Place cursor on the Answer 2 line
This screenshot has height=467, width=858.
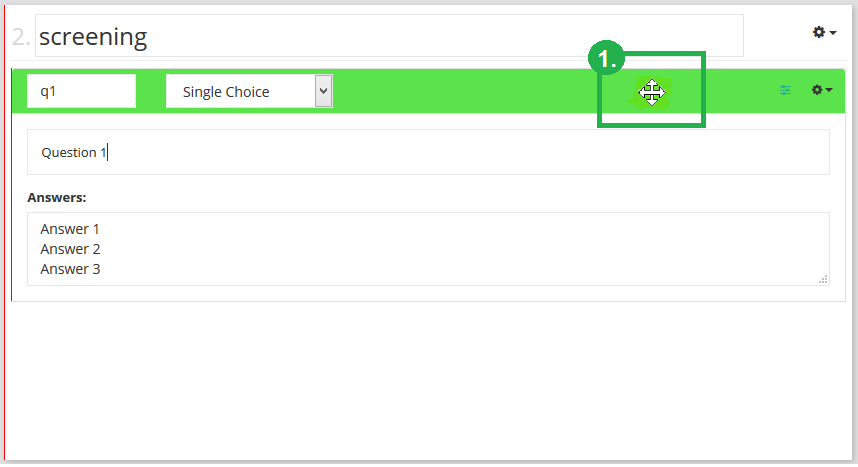point(70,249)
